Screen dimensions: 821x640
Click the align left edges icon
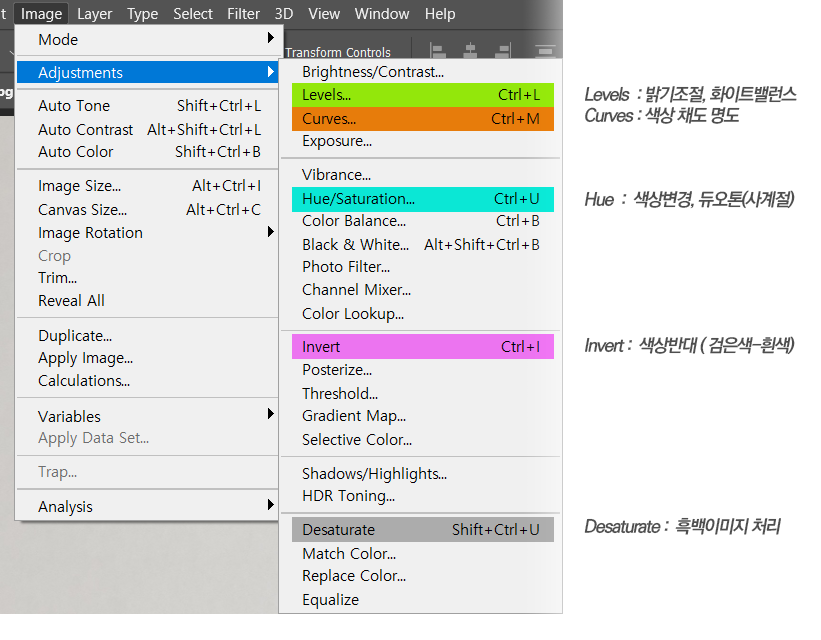438,51
